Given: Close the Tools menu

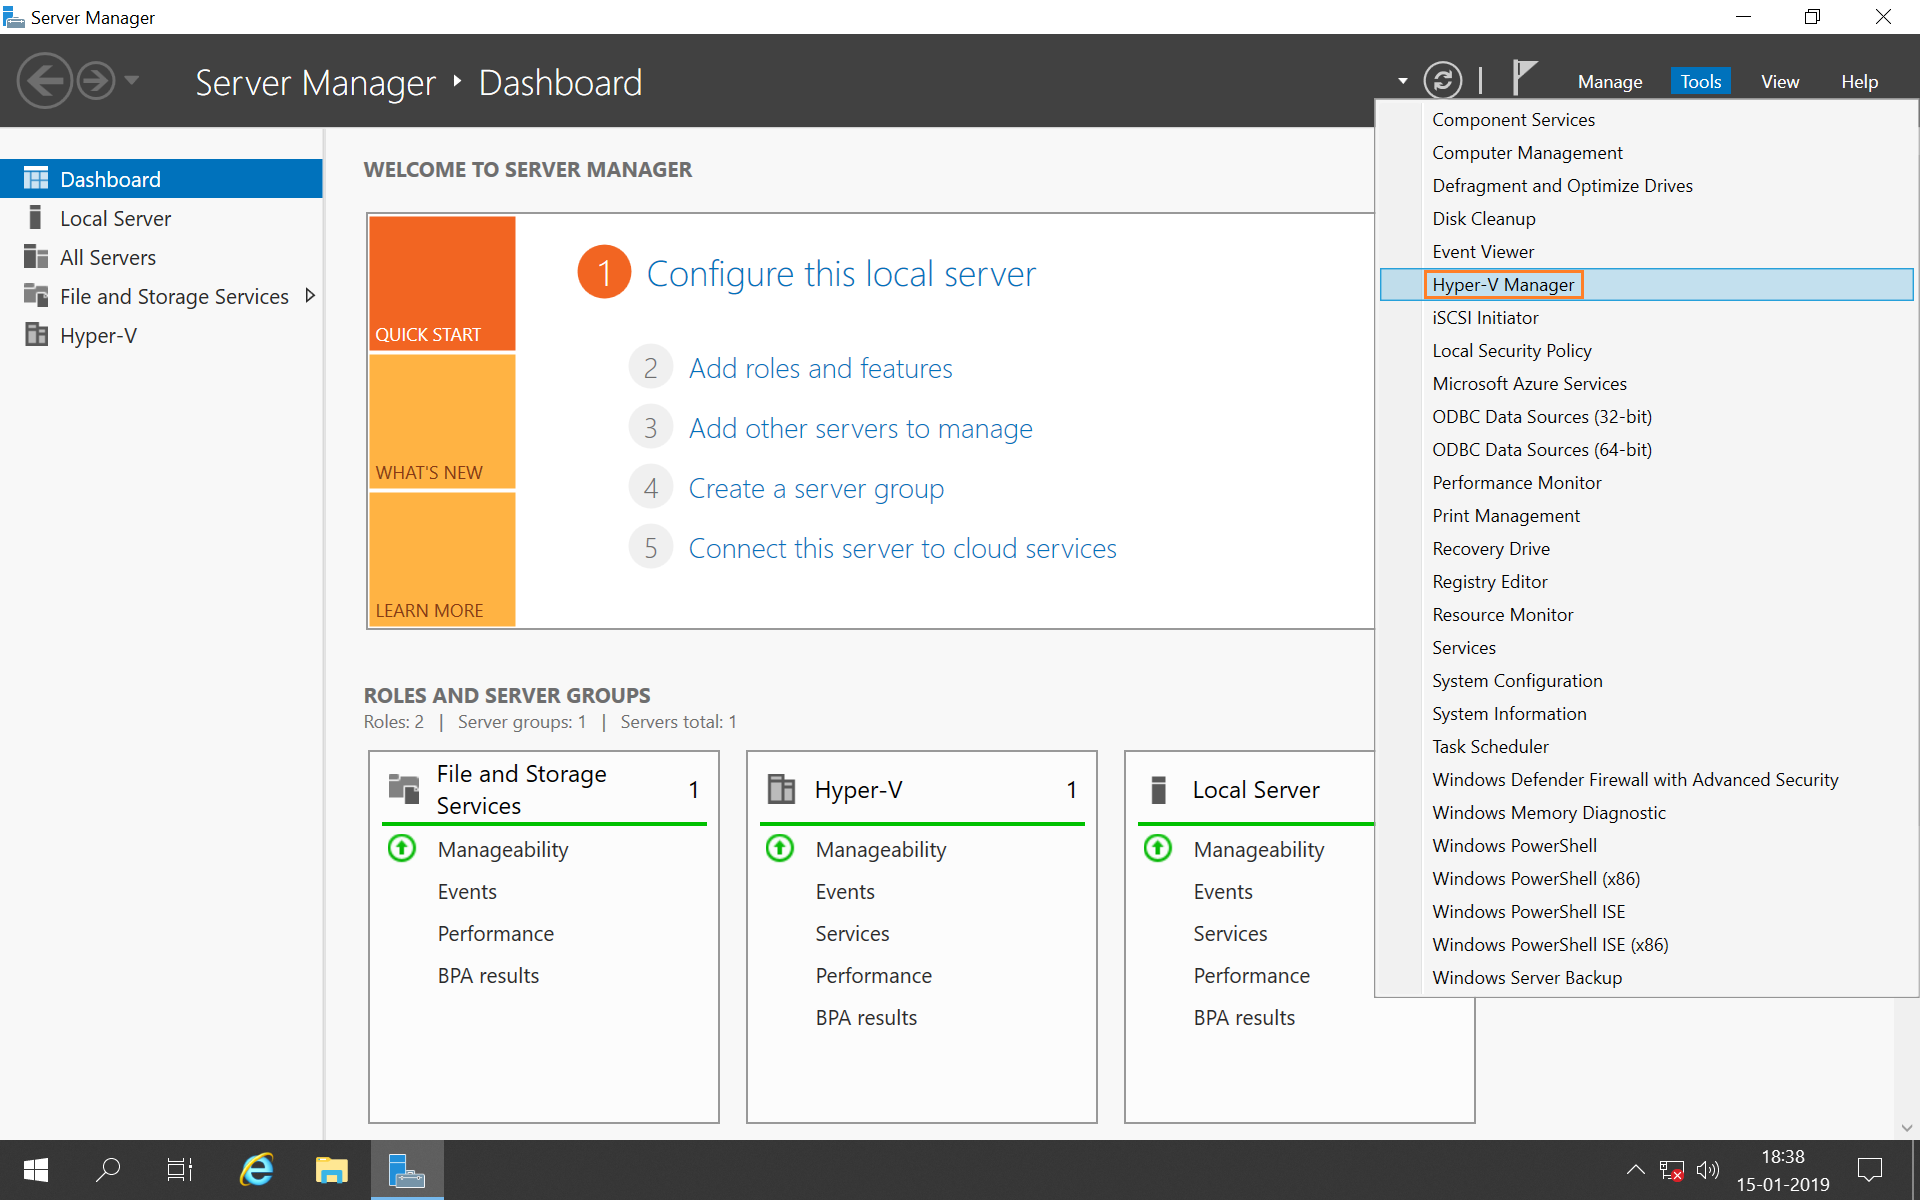Looking at the screenshot, I should (1700, 82).
